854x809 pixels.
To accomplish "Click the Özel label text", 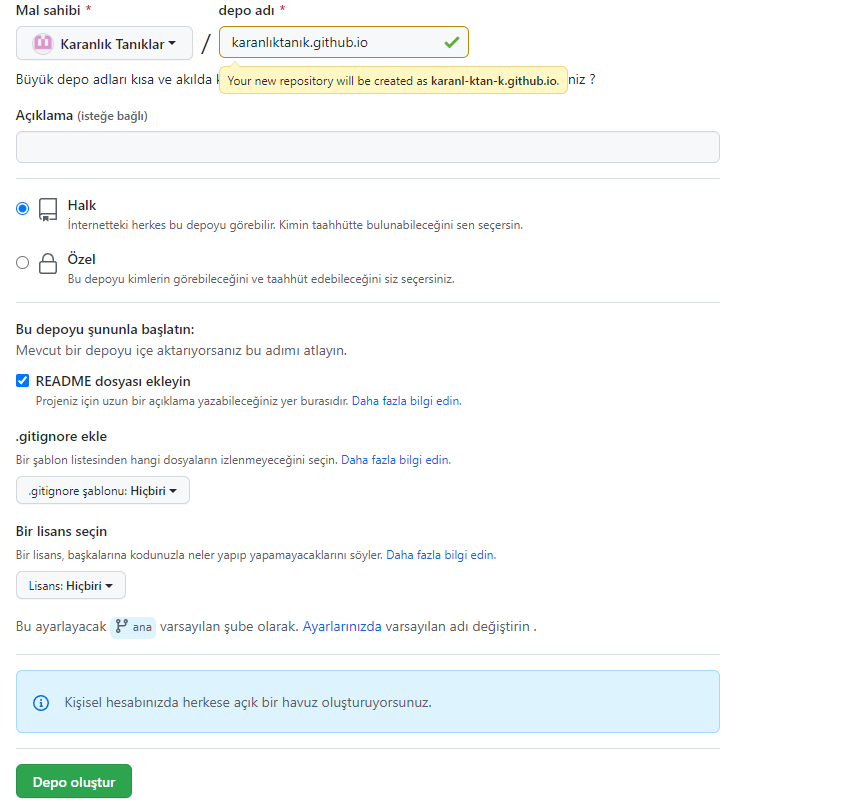I will [x=81, y=259].
